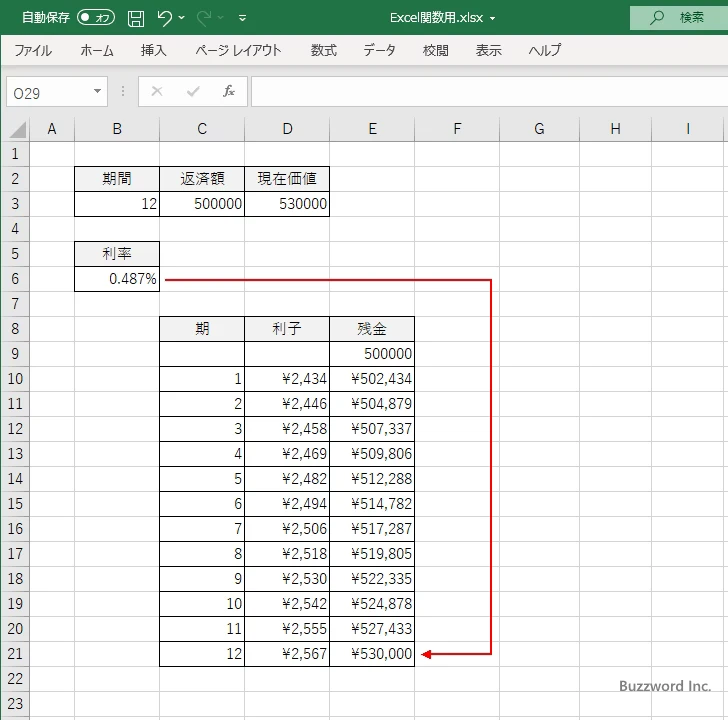Viewport: 728px width, 720px height.
Task: Select the 期間 header cell
Action: click(117, 179)
